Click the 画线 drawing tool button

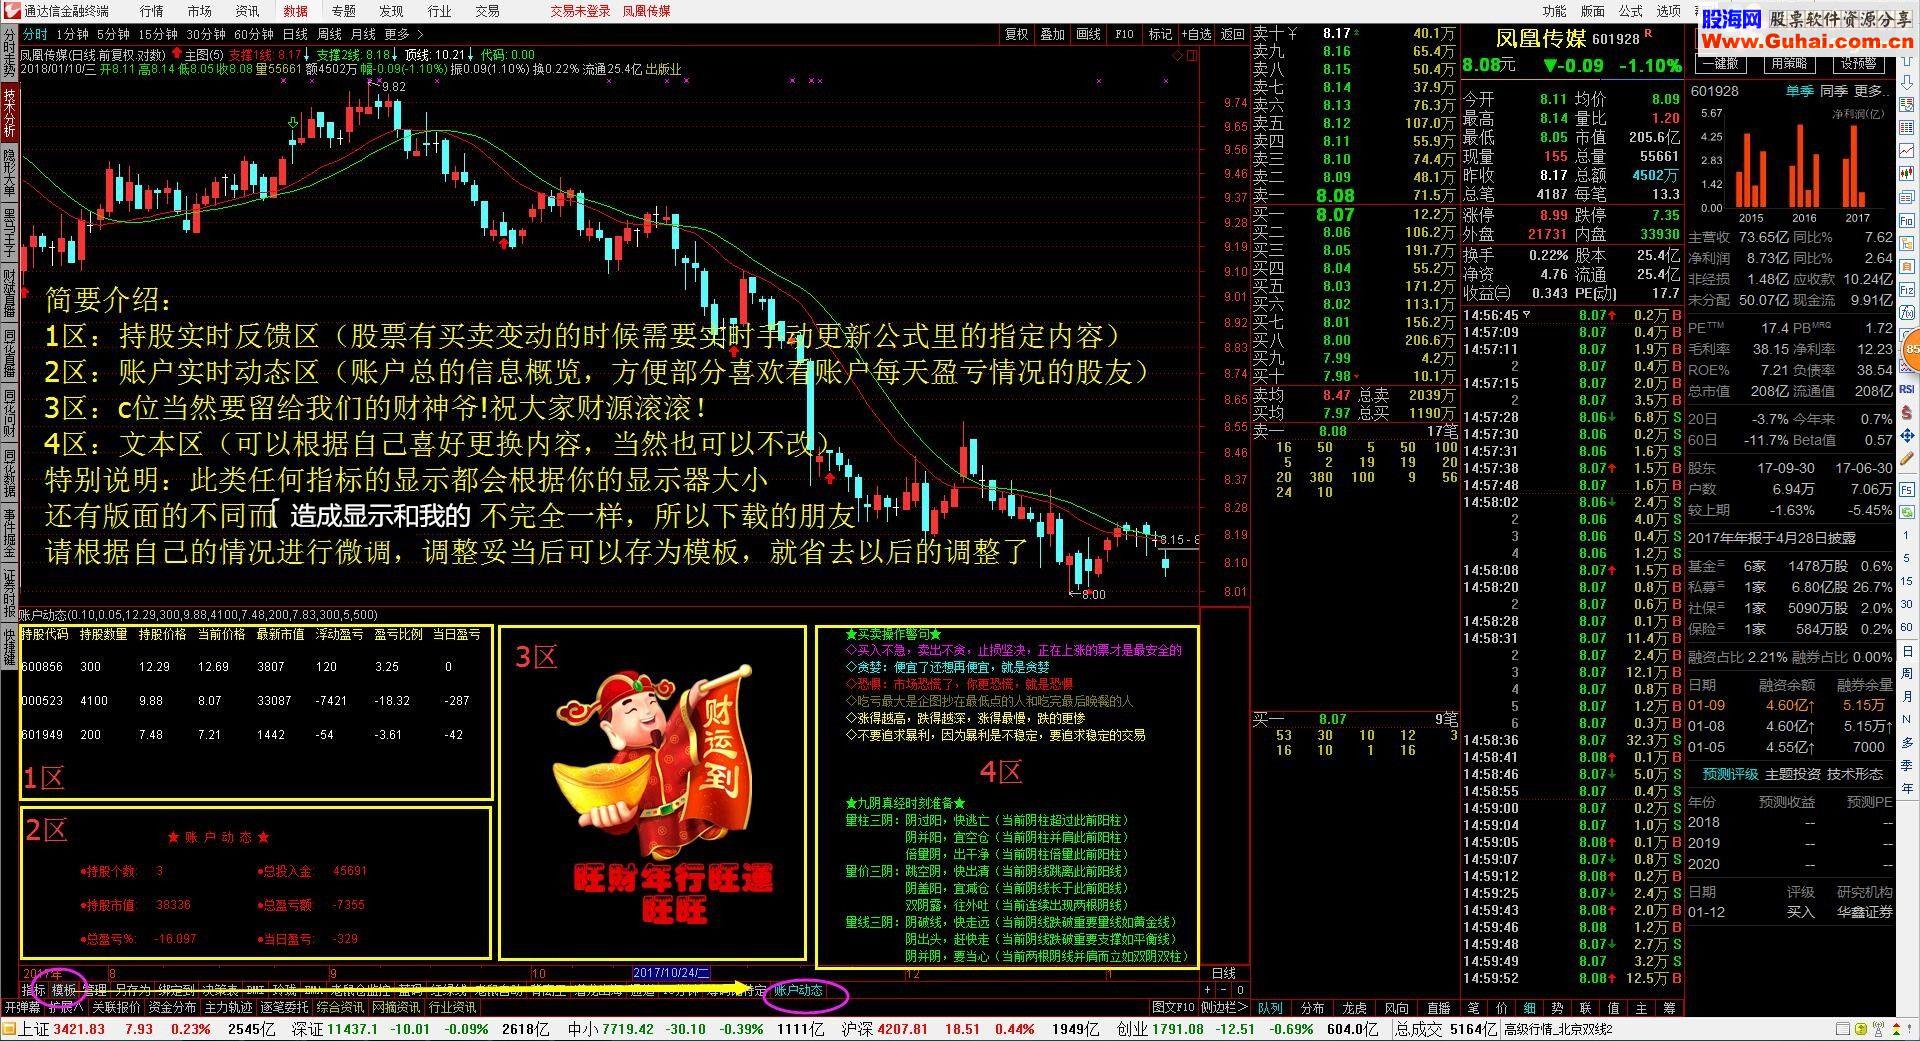tap(1088, 34)
